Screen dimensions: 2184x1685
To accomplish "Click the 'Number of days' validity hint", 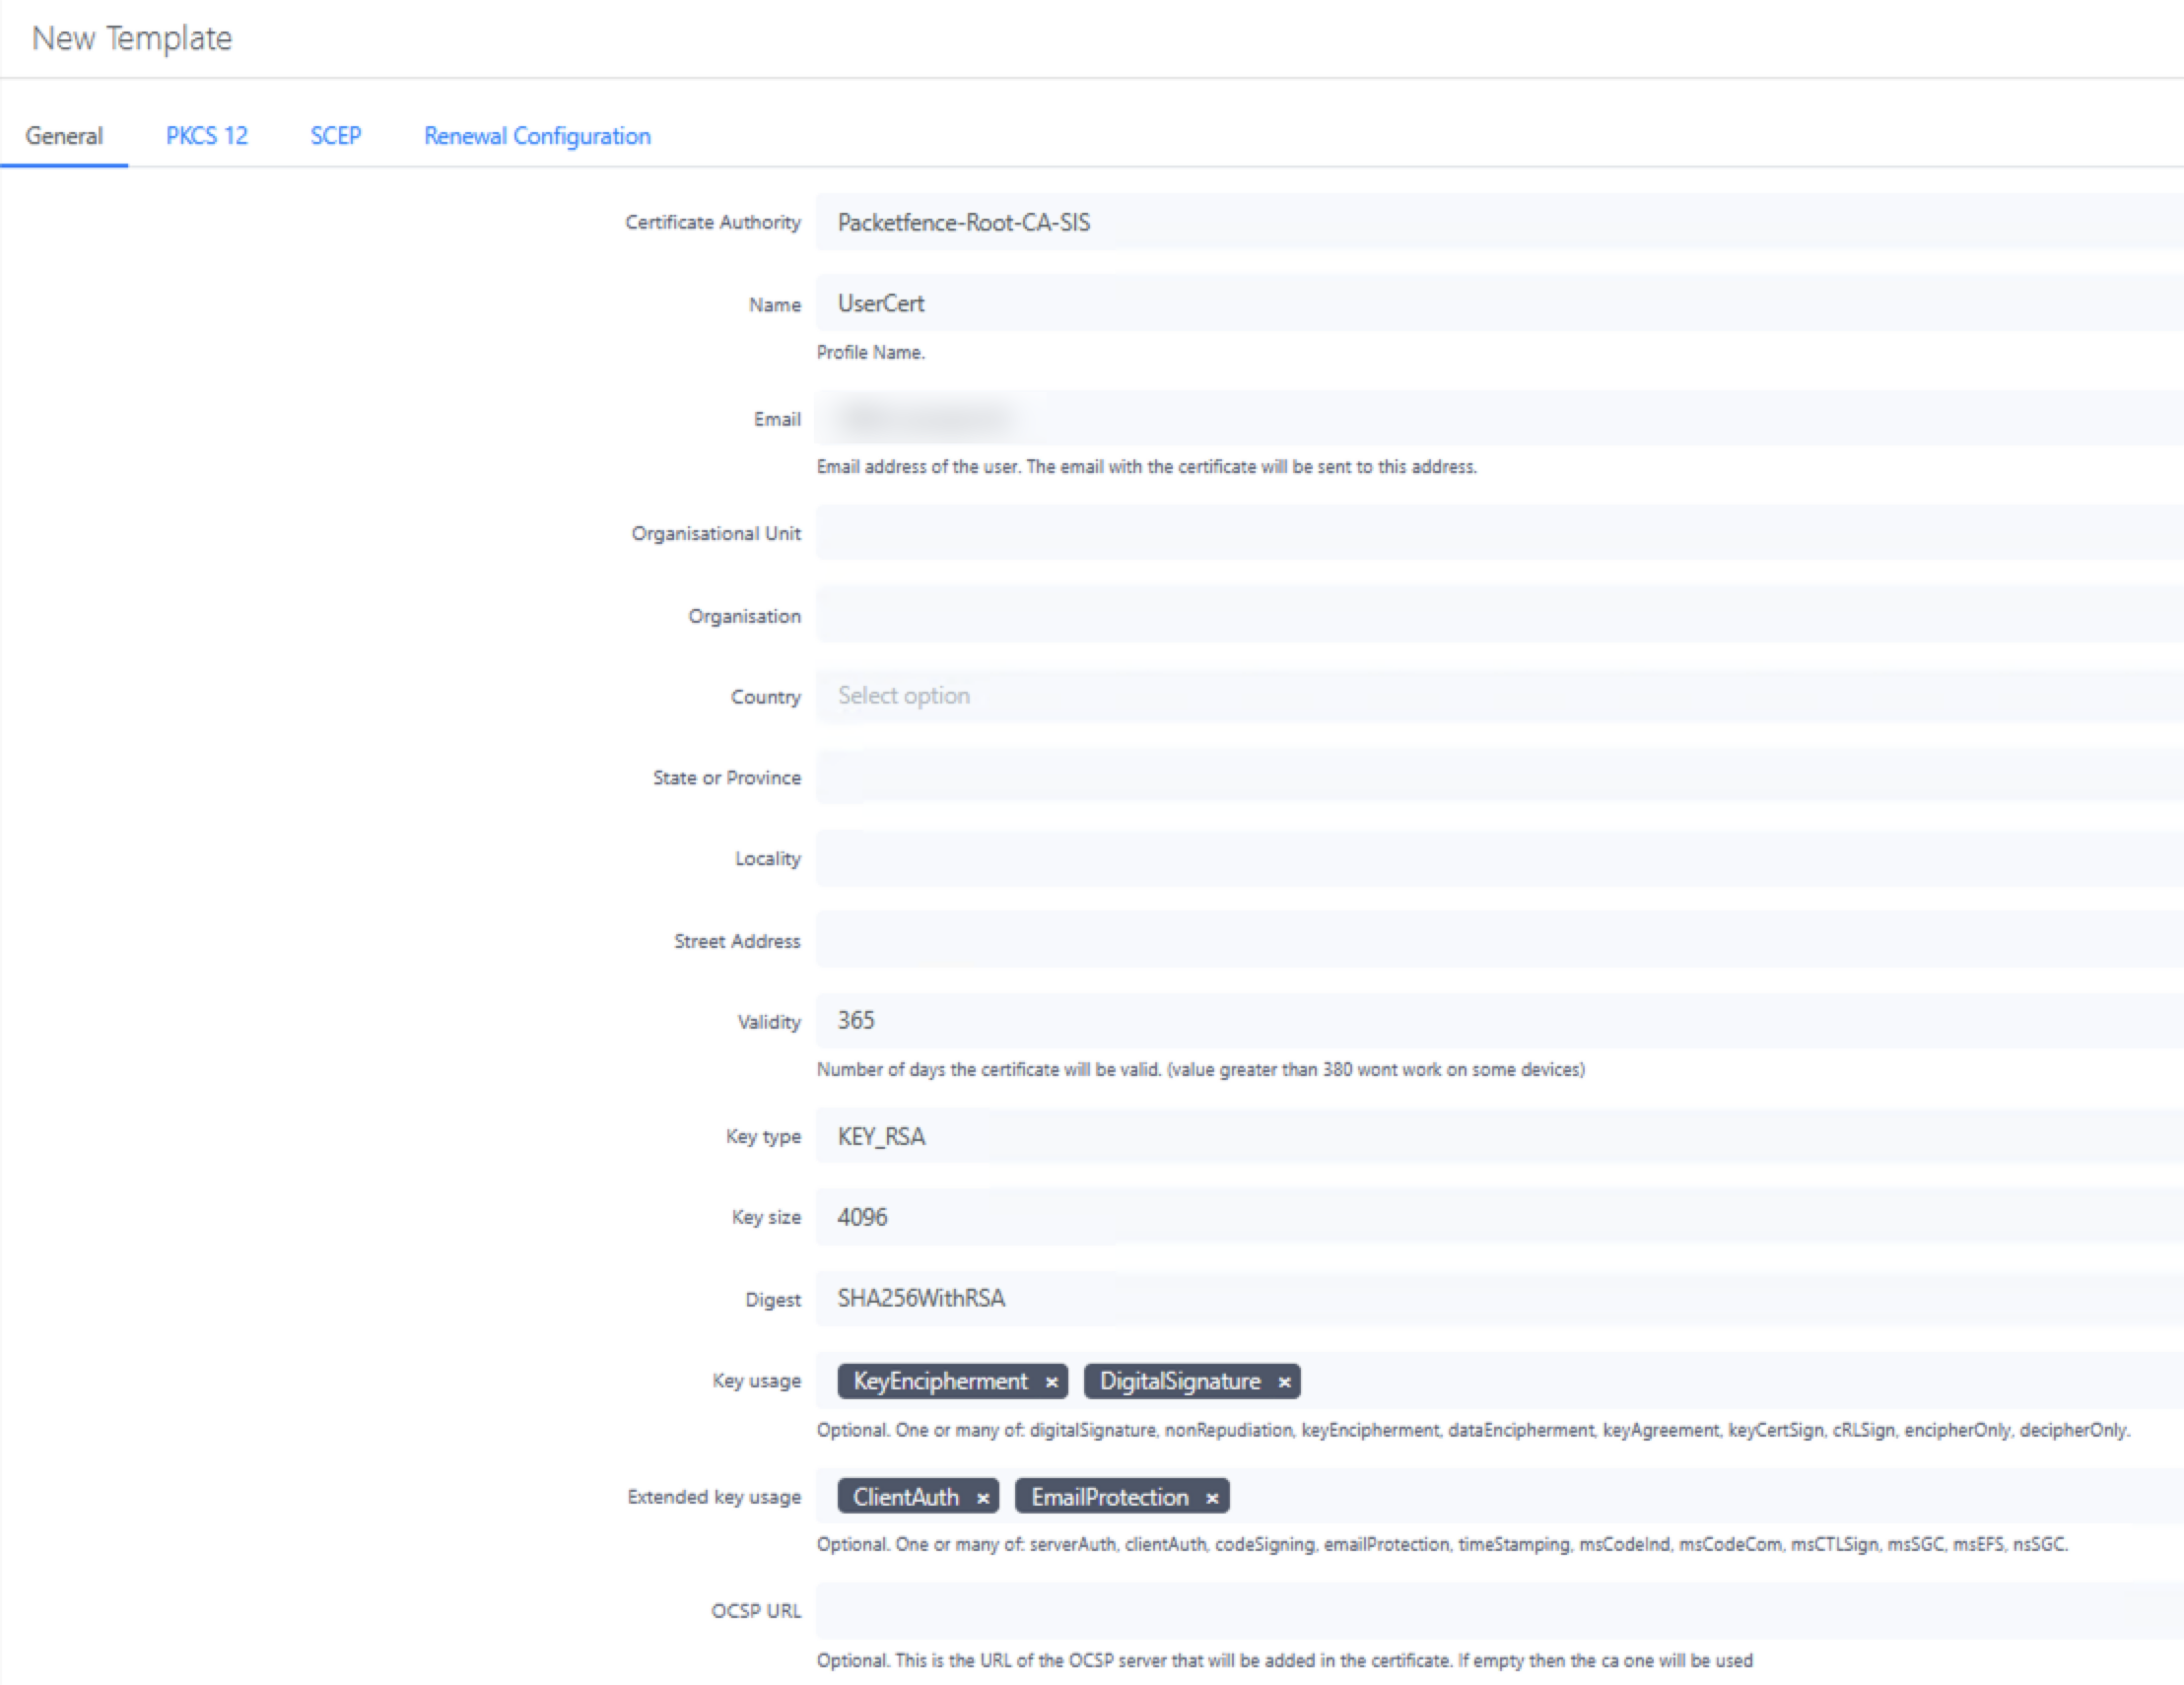I will [x=1200, y=1070].
